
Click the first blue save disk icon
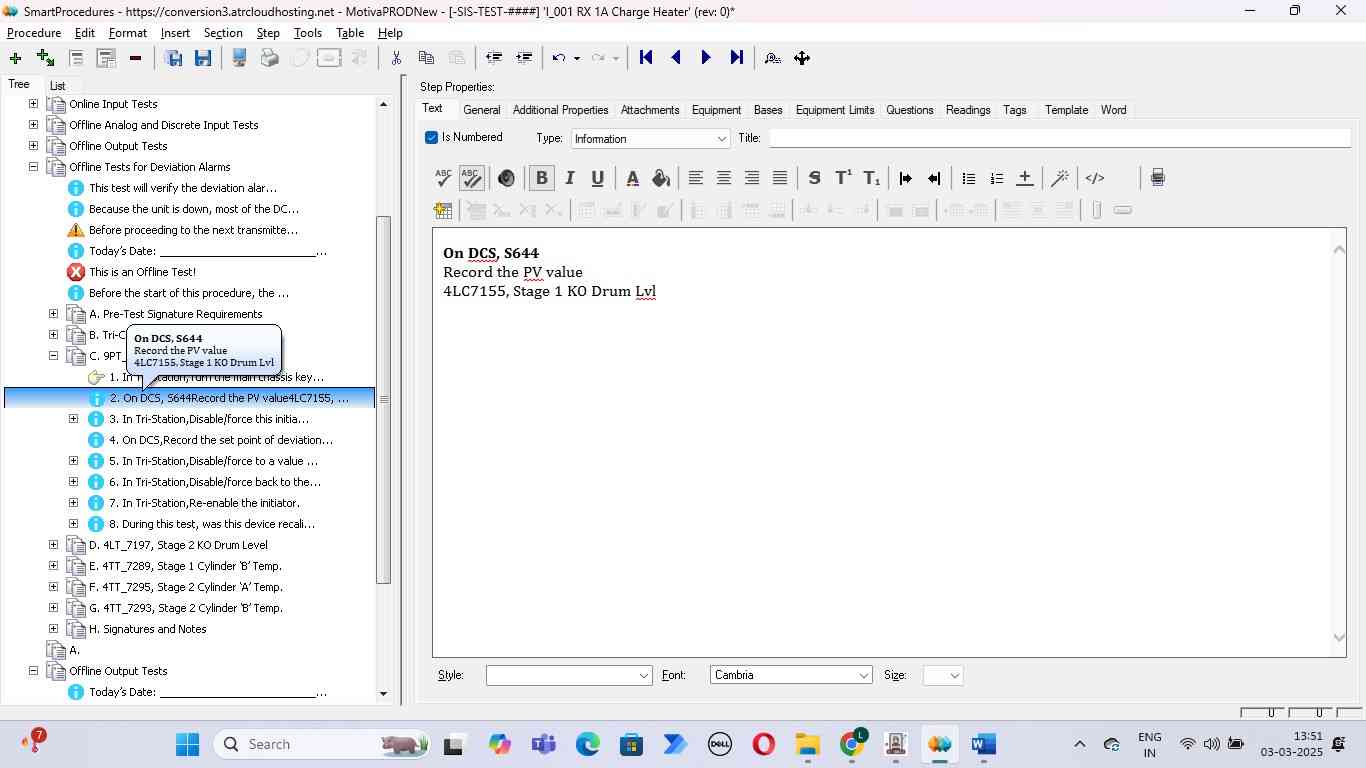[x=173, y=58]
